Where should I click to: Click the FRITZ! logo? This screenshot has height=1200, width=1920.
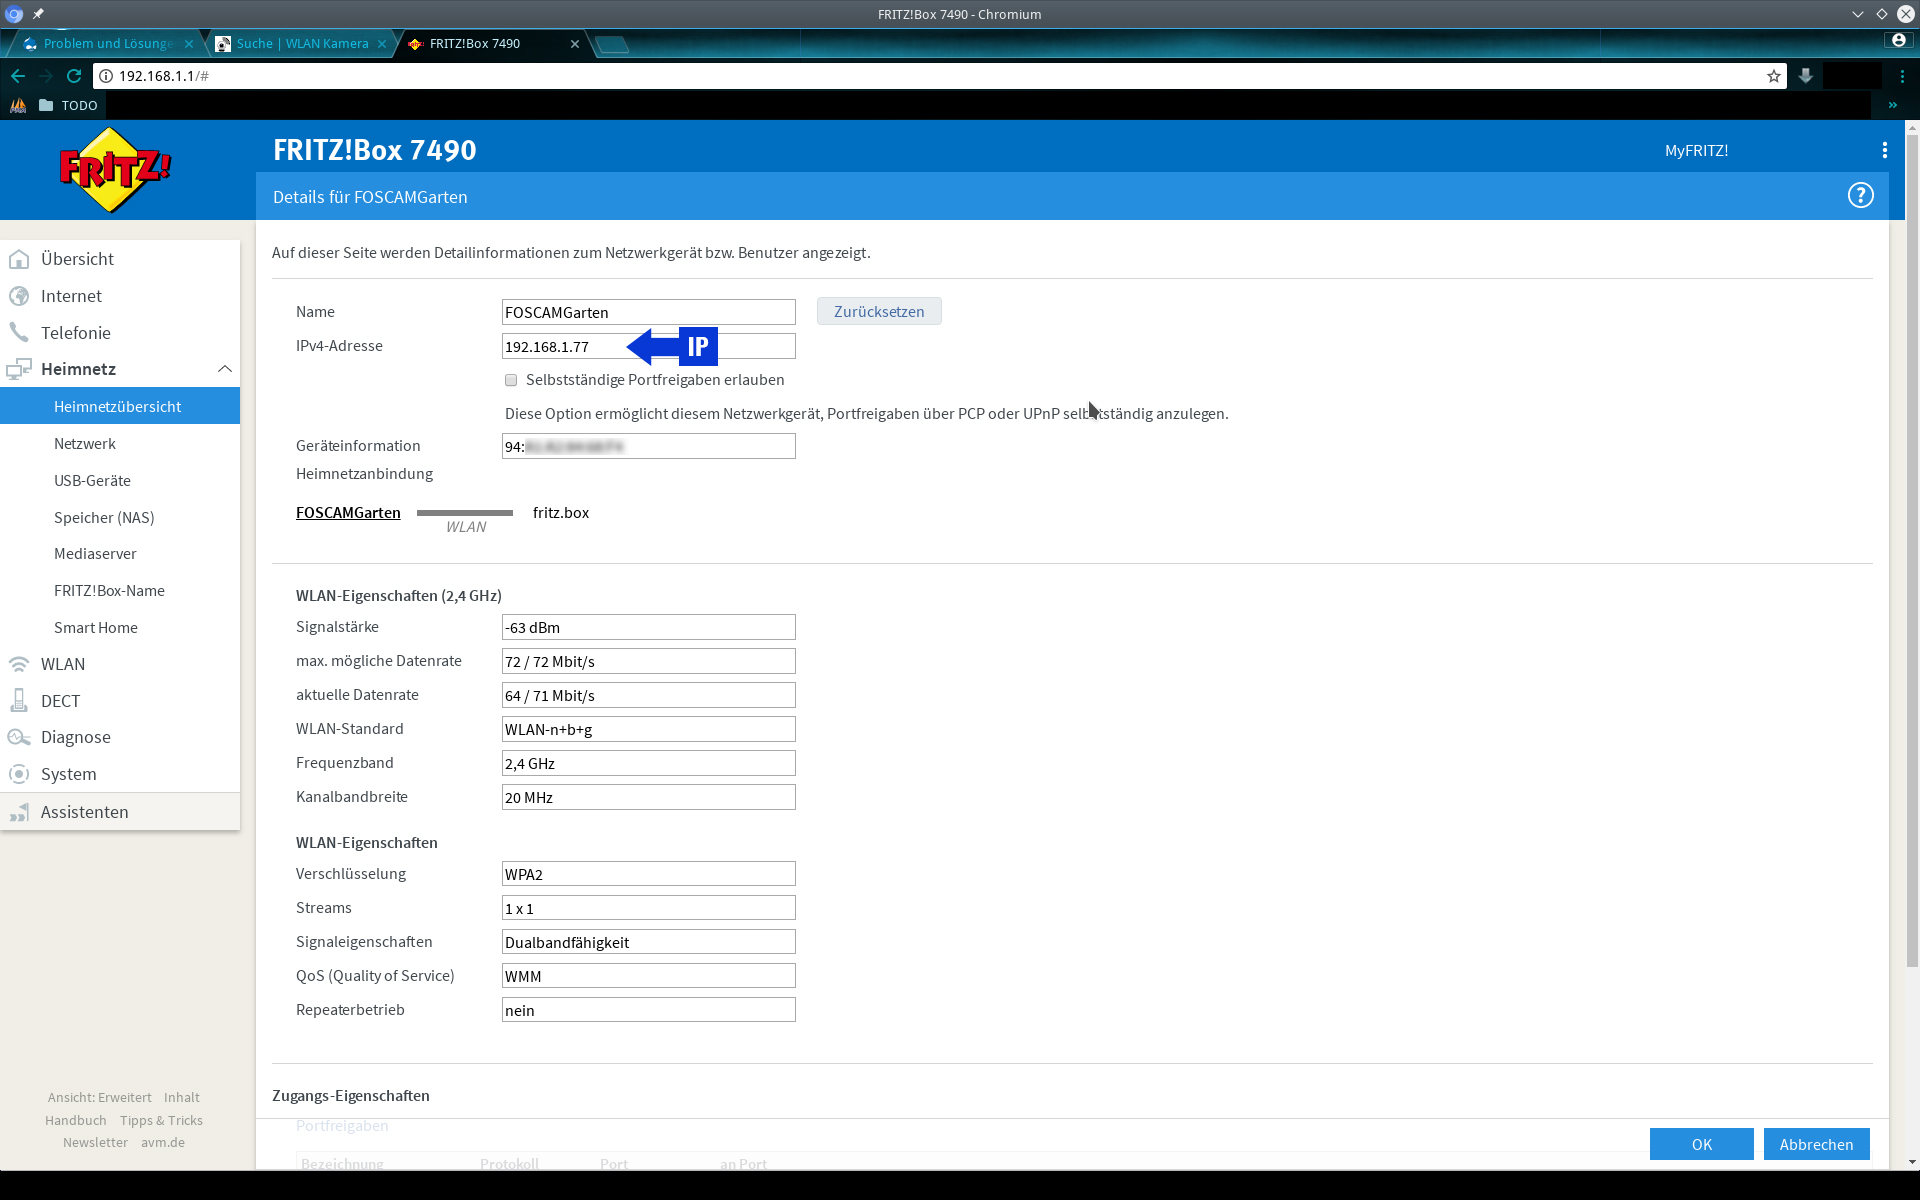click(x=115, y=170)
